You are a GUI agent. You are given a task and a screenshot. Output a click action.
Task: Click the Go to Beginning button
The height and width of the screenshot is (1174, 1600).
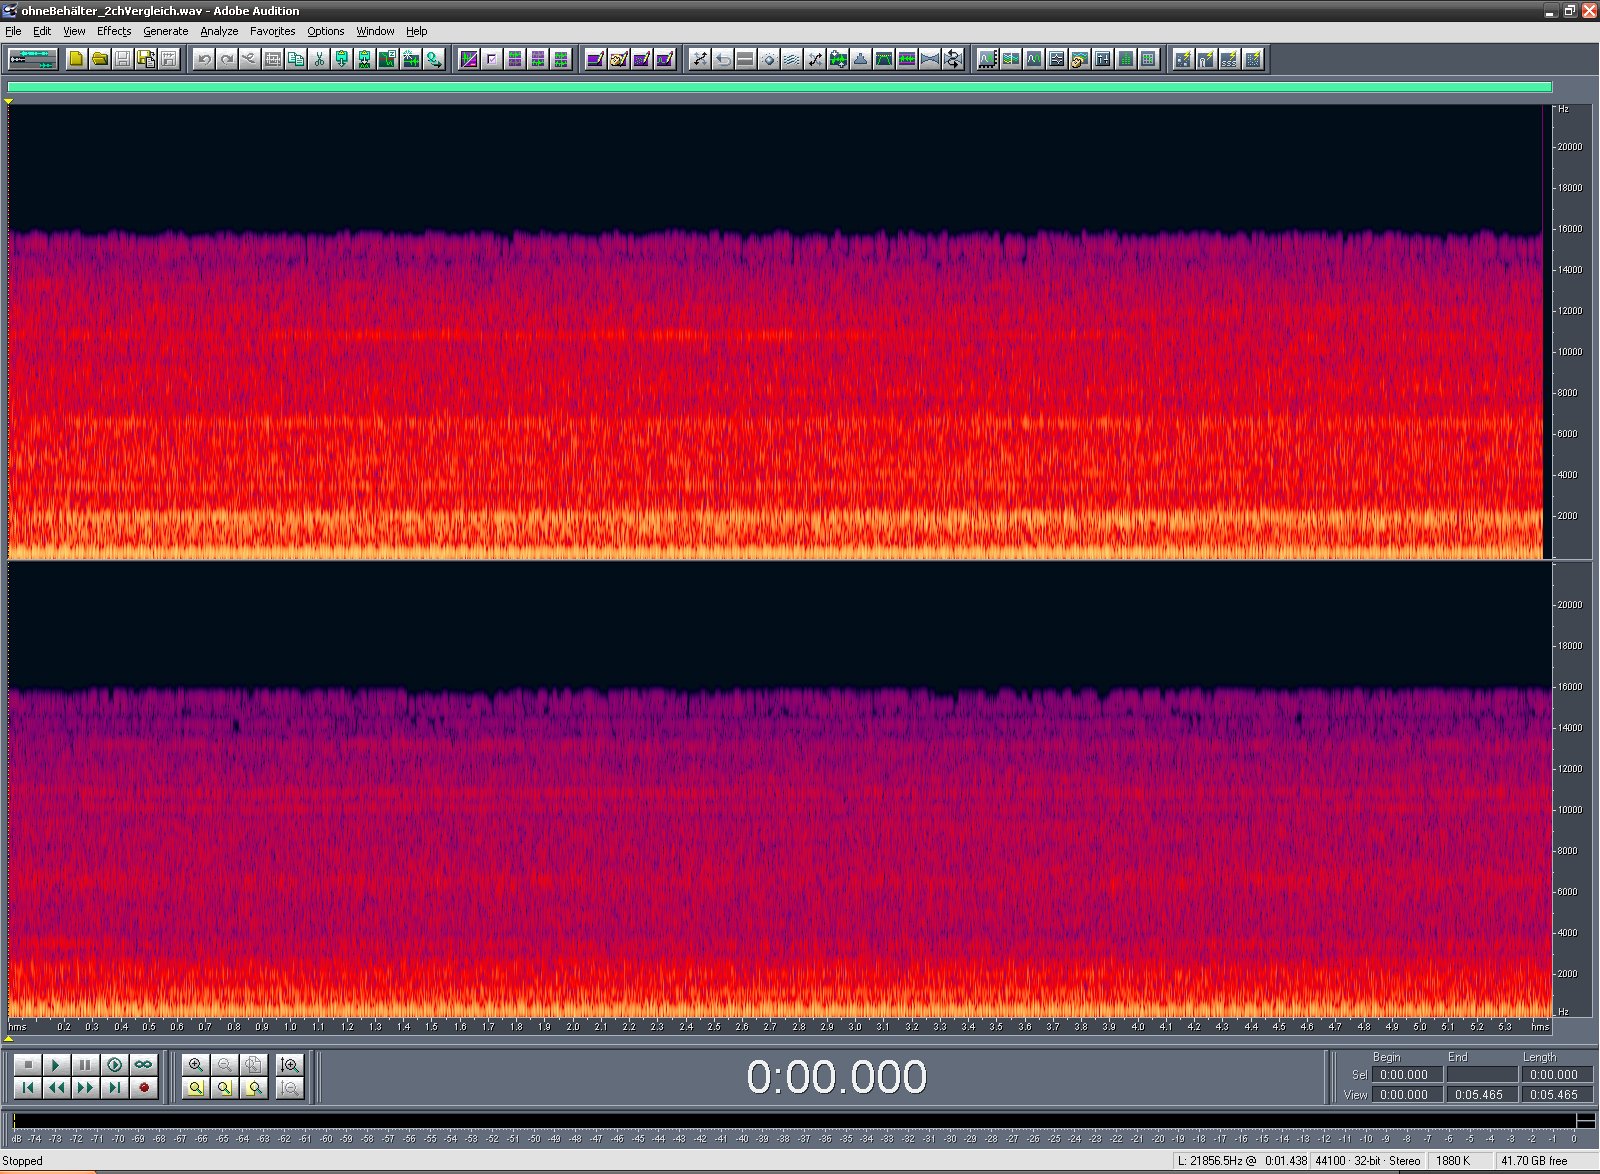click(x=28, y=1087)
